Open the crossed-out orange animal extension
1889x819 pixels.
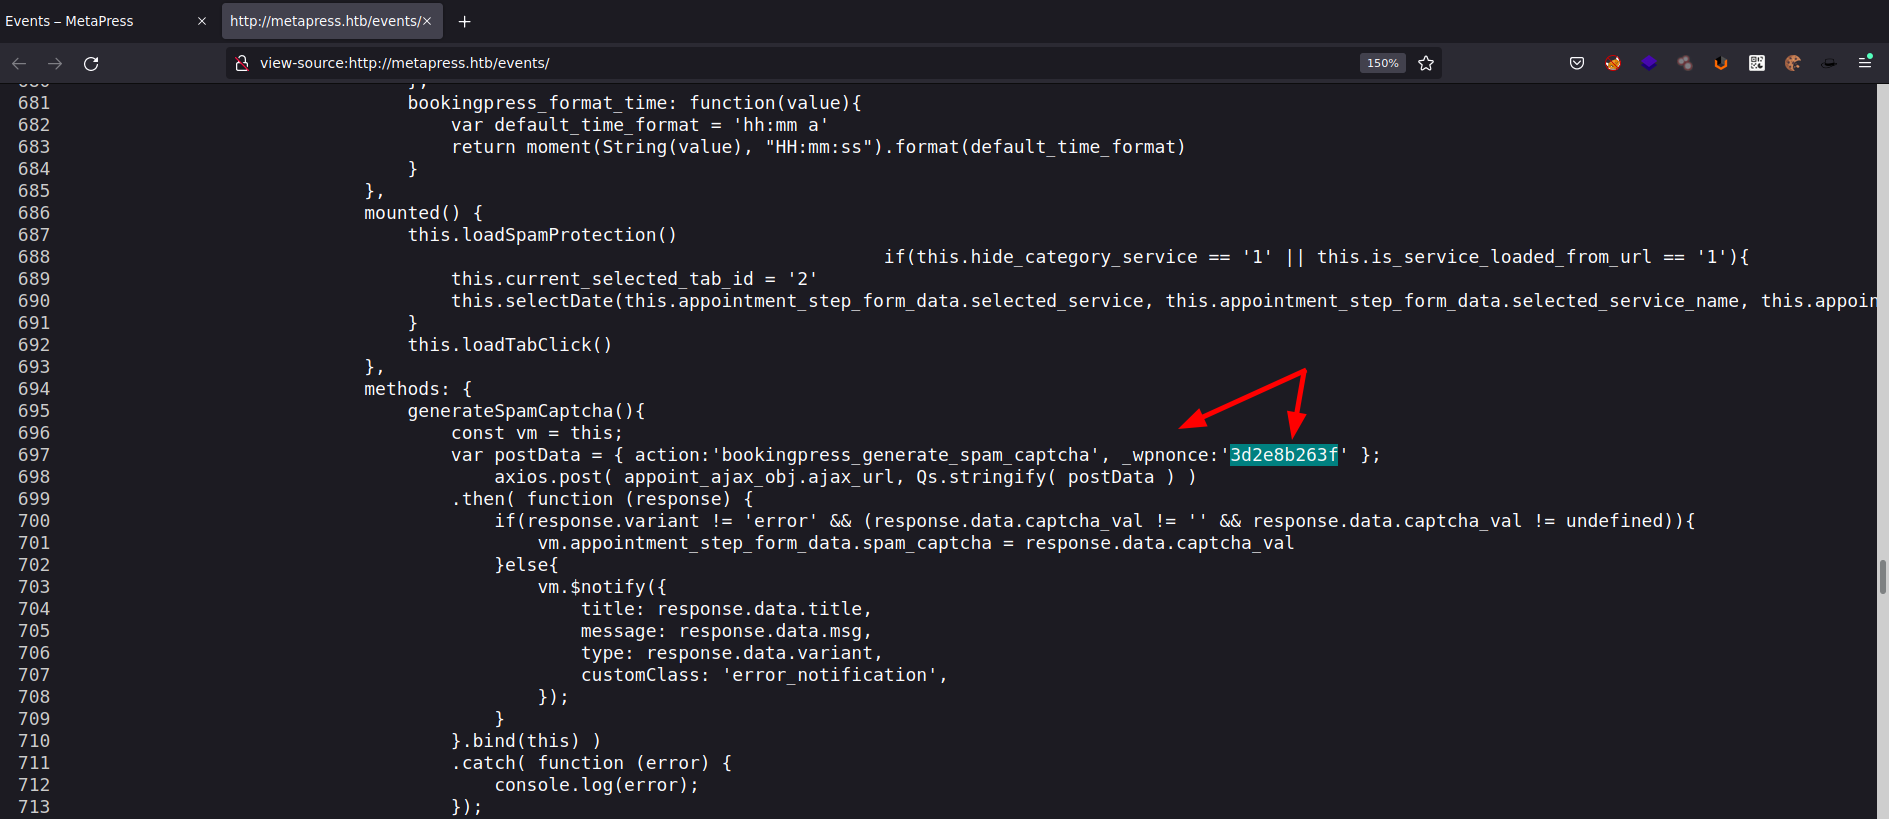point(1613,63)
